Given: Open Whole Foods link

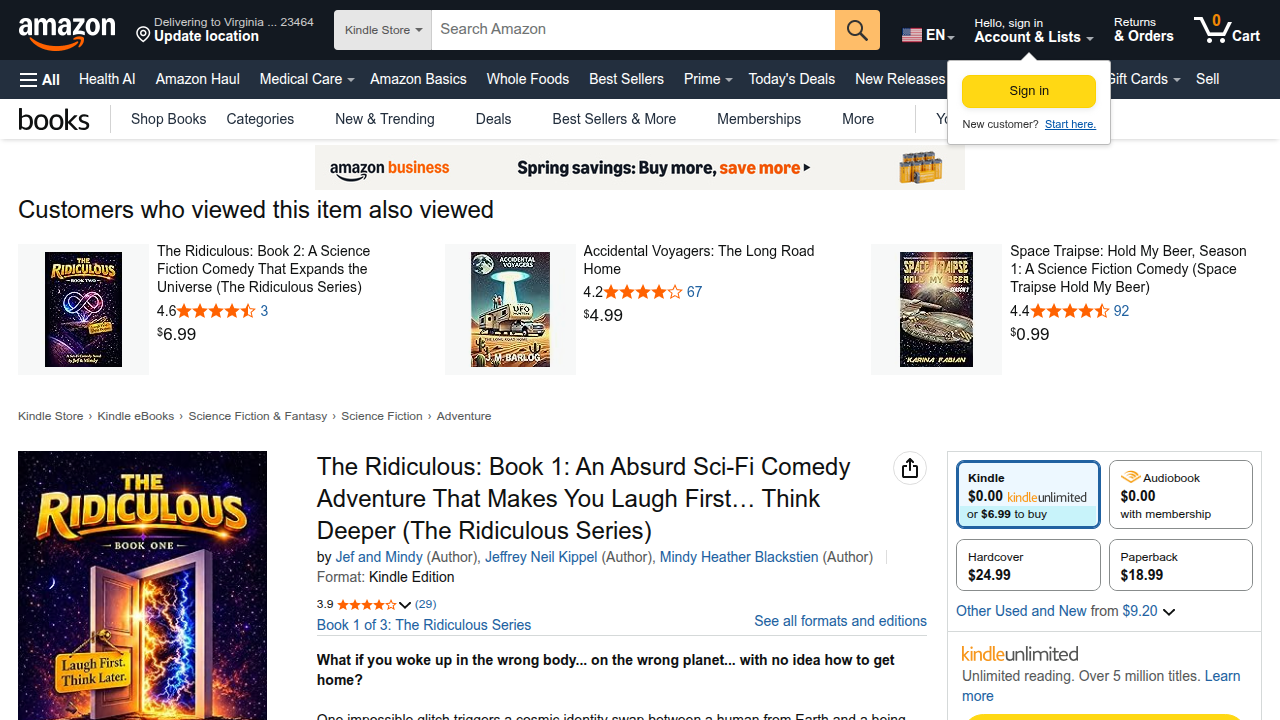Looking at the screenshot, I should [527, 79].
